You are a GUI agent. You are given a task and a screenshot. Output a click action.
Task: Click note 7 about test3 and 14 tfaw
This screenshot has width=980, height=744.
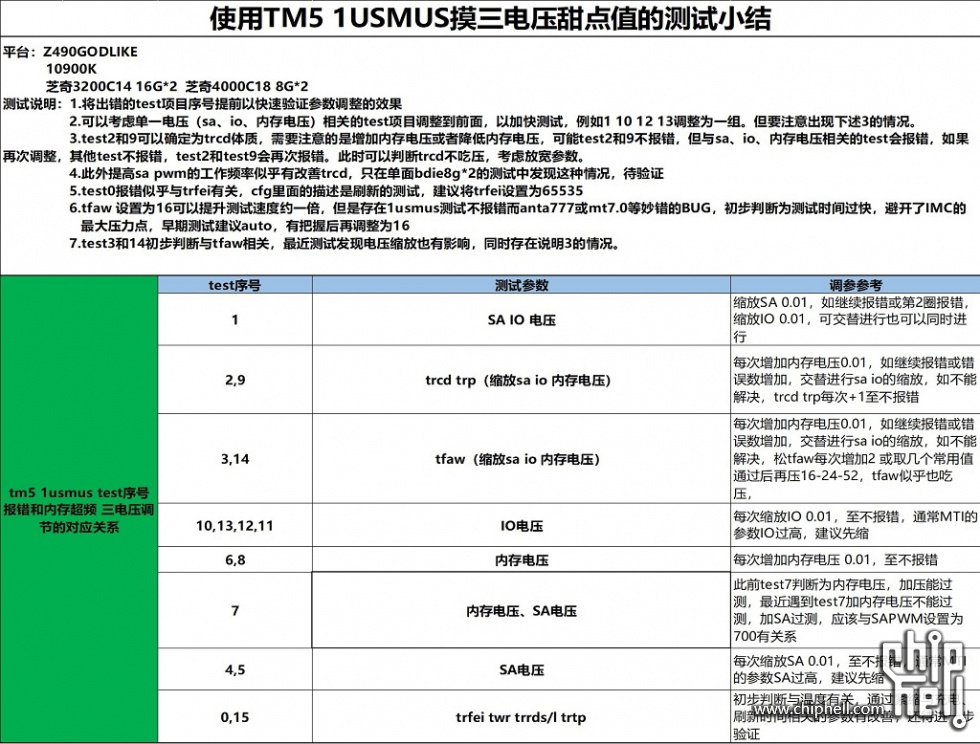click(345, 243)
